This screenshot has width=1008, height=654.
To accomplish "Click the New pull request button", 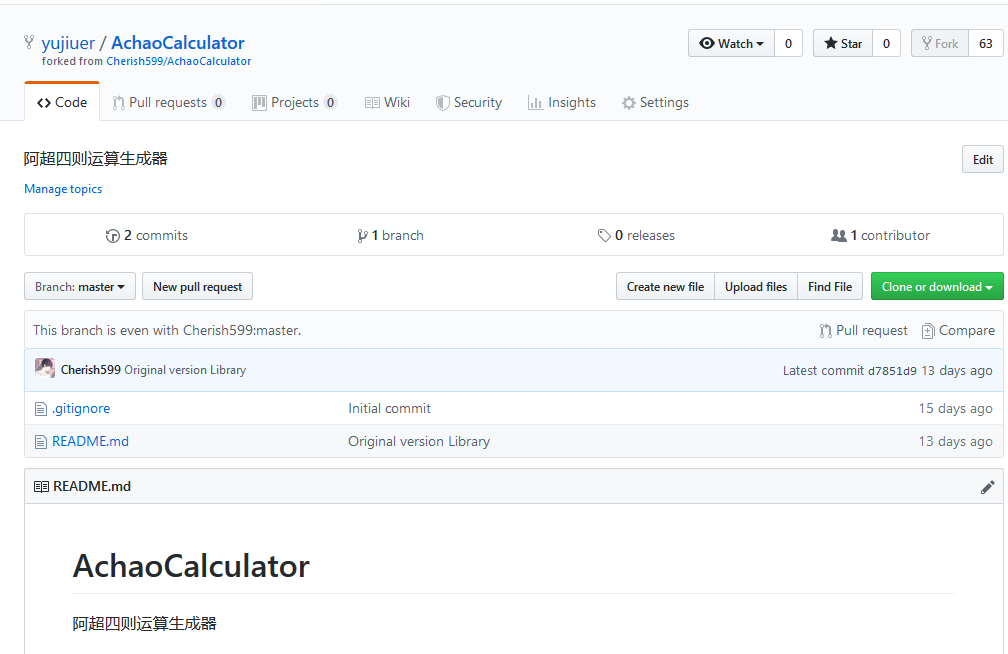I will tap(197, 286).
